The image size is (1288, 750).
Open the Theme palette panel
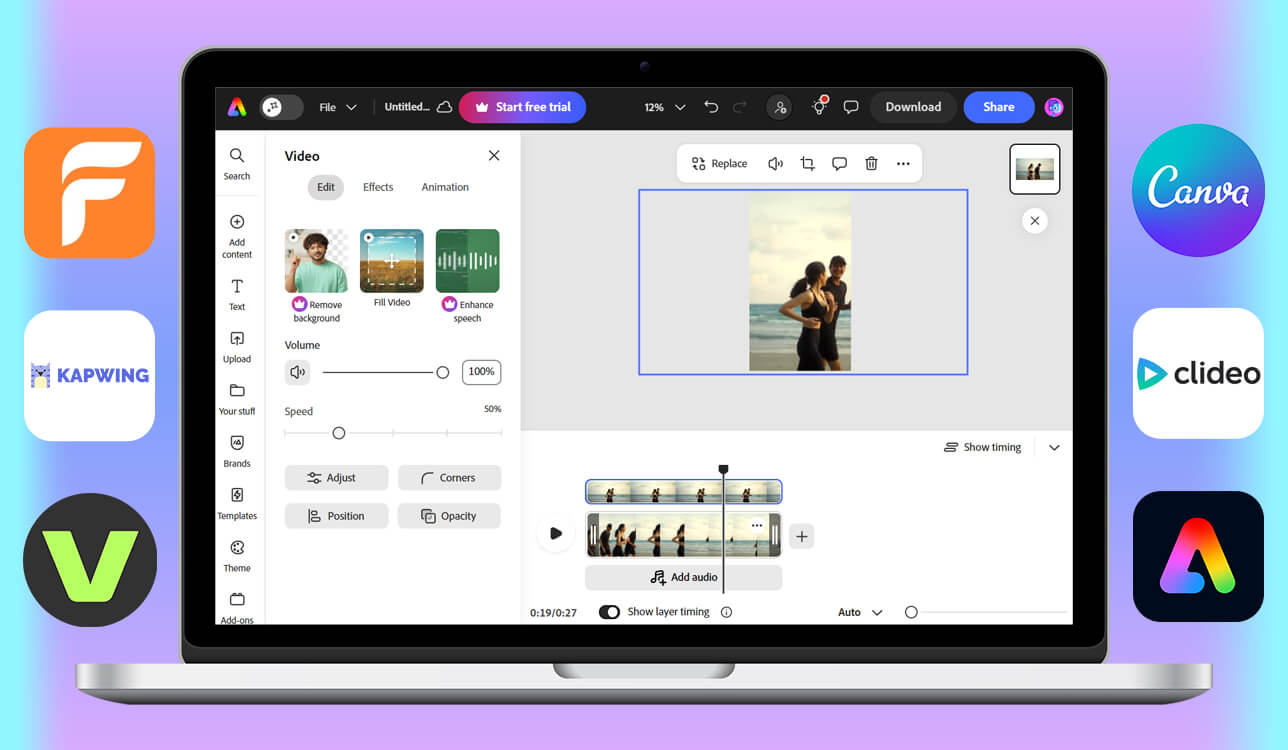coord(237,555)
